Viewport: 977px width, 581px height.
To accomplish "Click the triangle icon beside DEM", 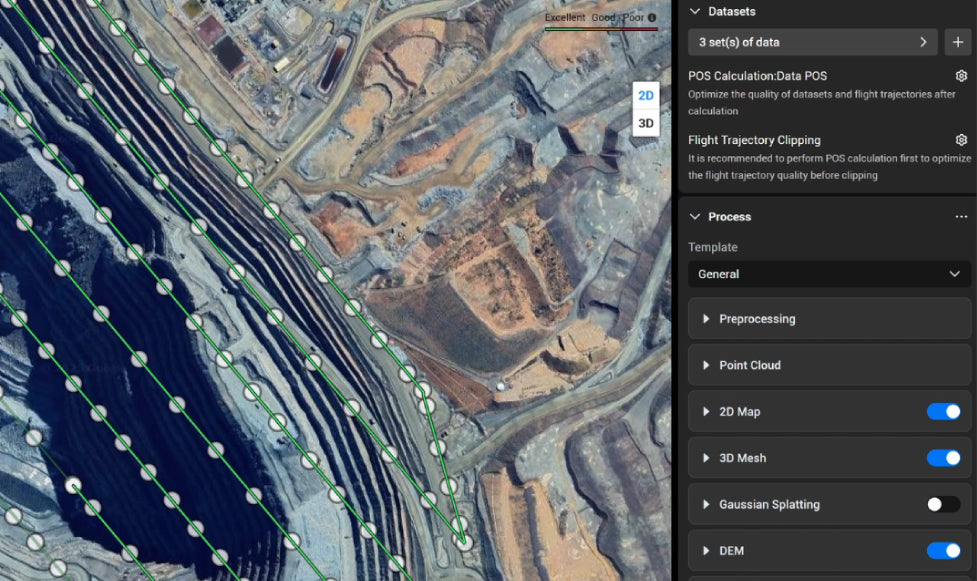I will [706, 551].
